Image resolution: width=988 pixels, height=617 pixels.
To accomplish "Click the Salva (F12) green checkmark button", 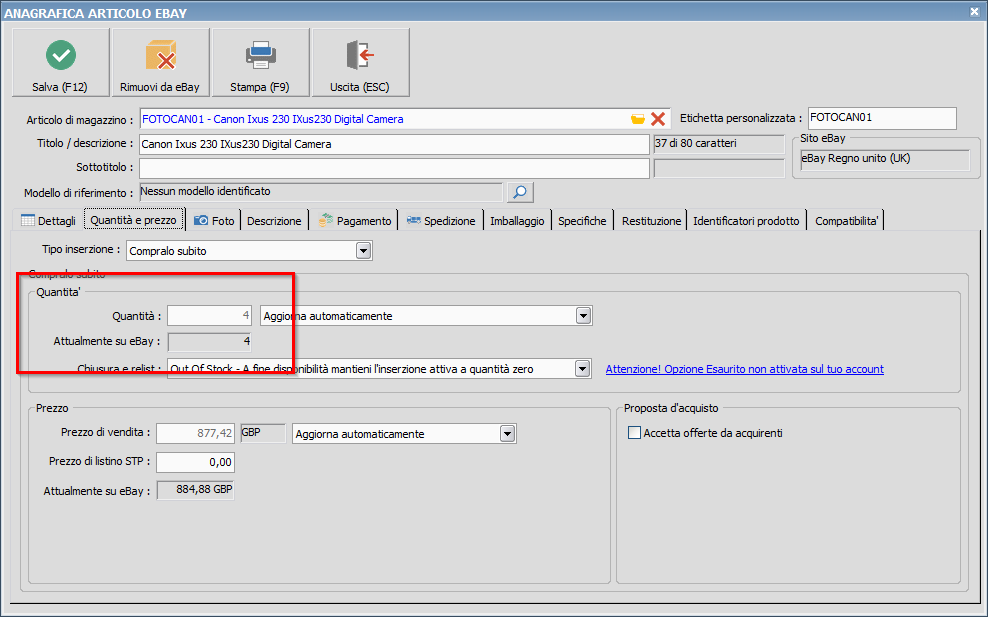I will (x=60, y=62).
